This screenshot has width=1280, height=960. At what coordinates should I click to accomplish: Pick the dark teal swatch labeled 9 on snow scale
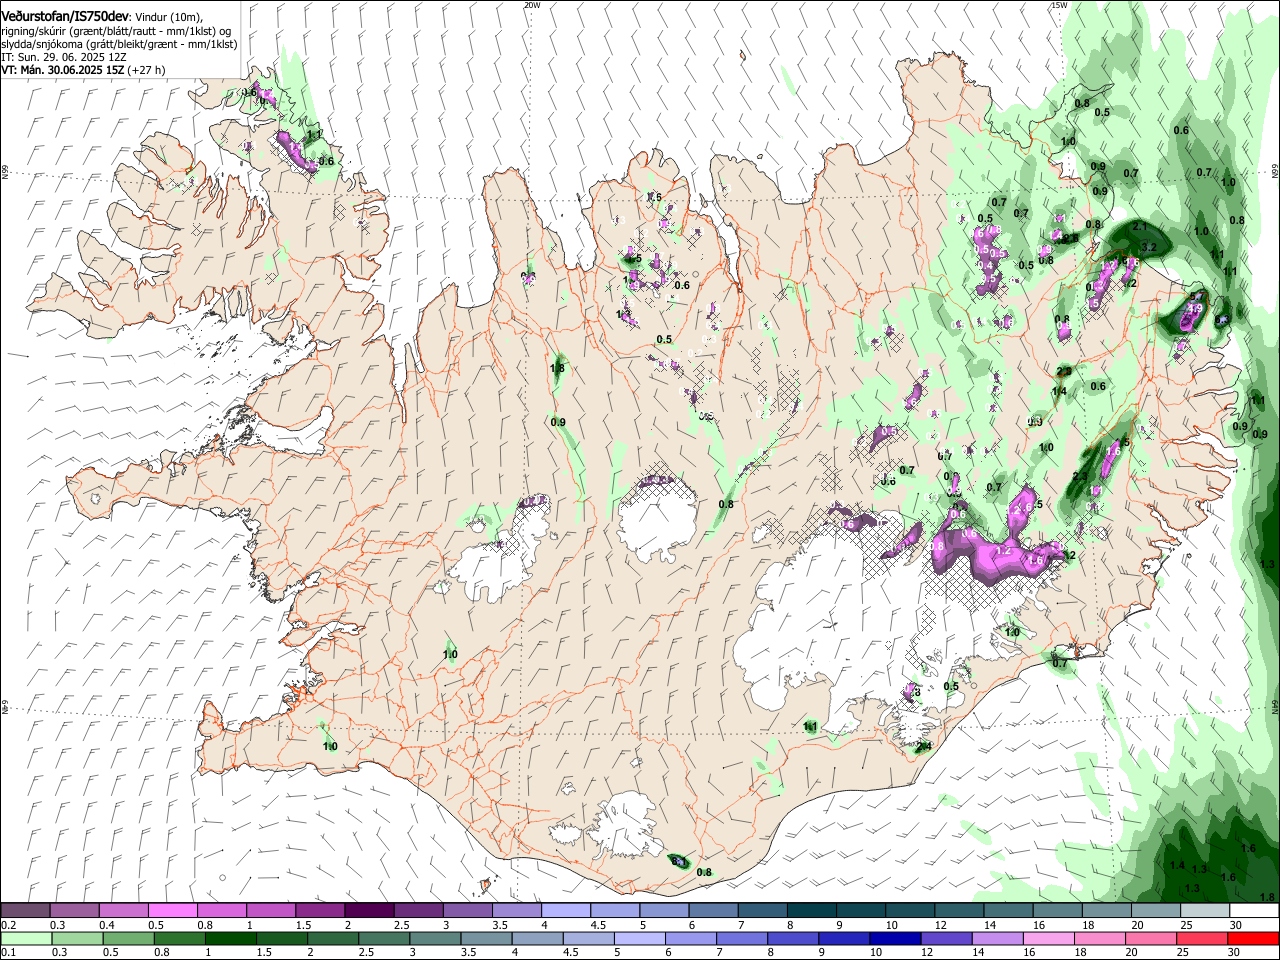[861, 911]
